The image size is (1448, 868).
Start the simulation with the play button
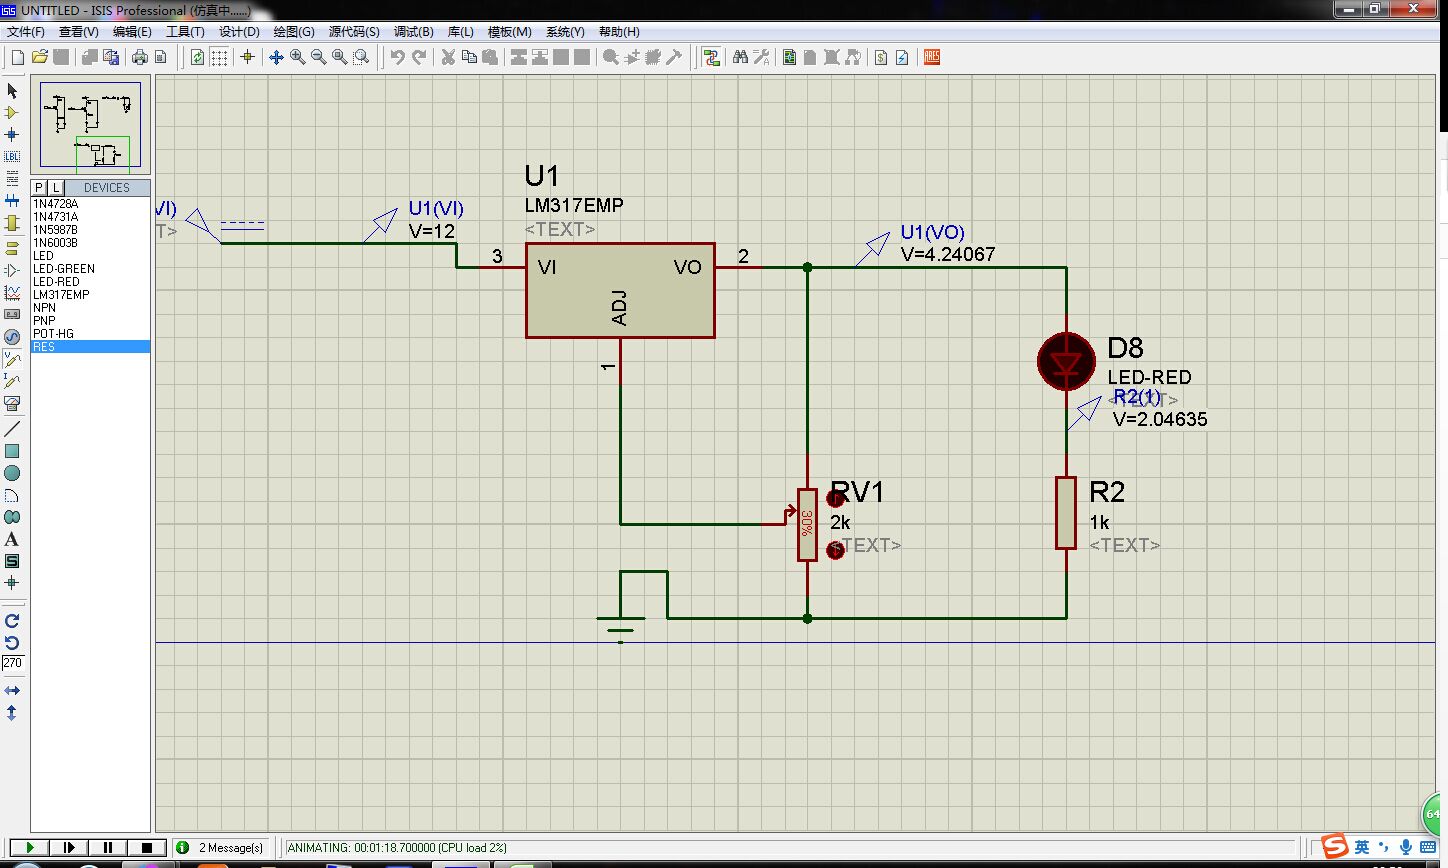click(x=30, y=847)
